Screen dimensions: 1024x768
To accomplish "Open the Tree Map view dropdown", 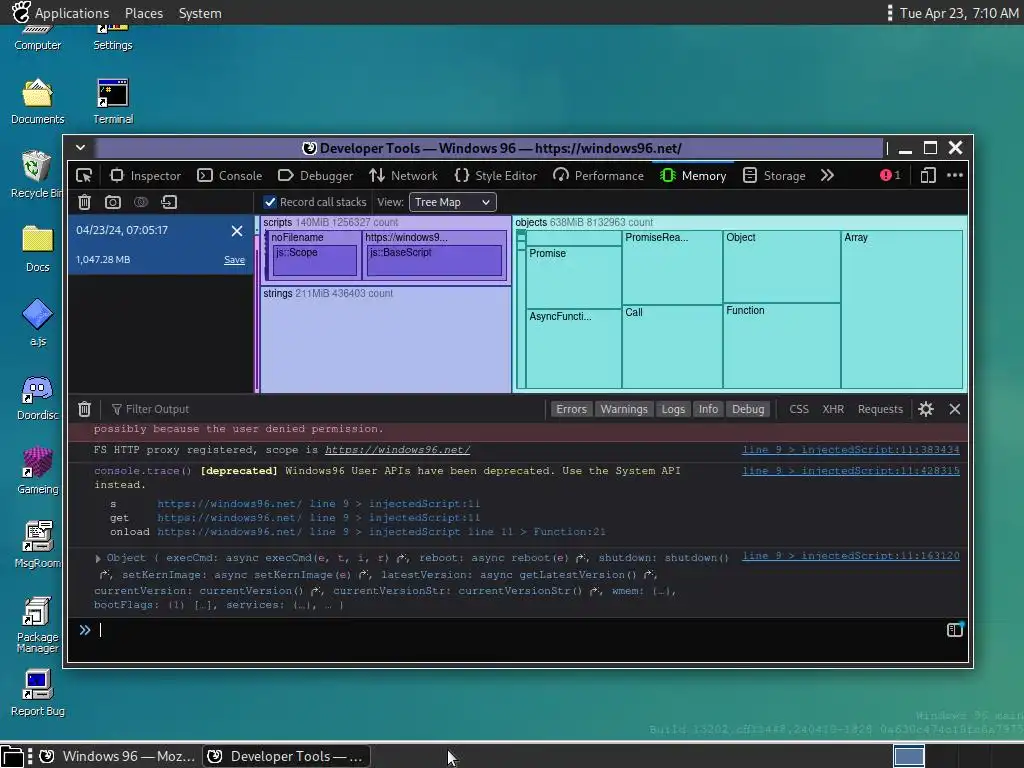I will 453,202.
